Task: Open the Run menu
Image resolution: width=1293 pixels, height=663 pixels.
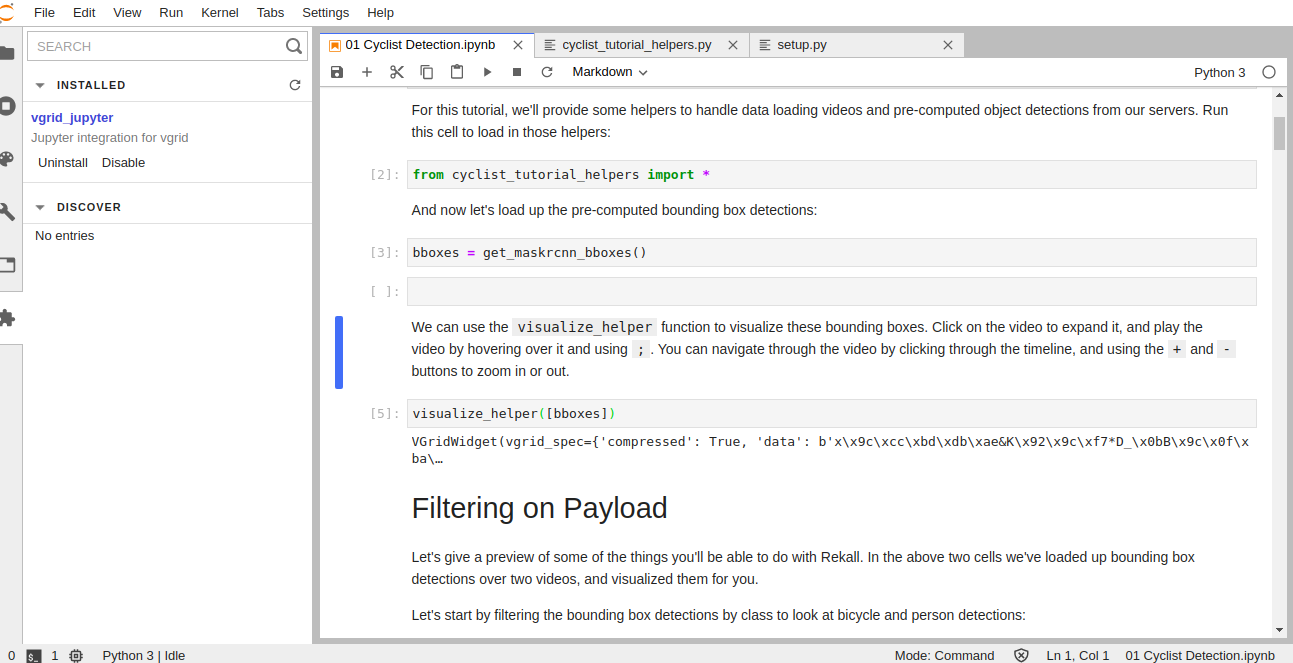Action: (171, 13)
